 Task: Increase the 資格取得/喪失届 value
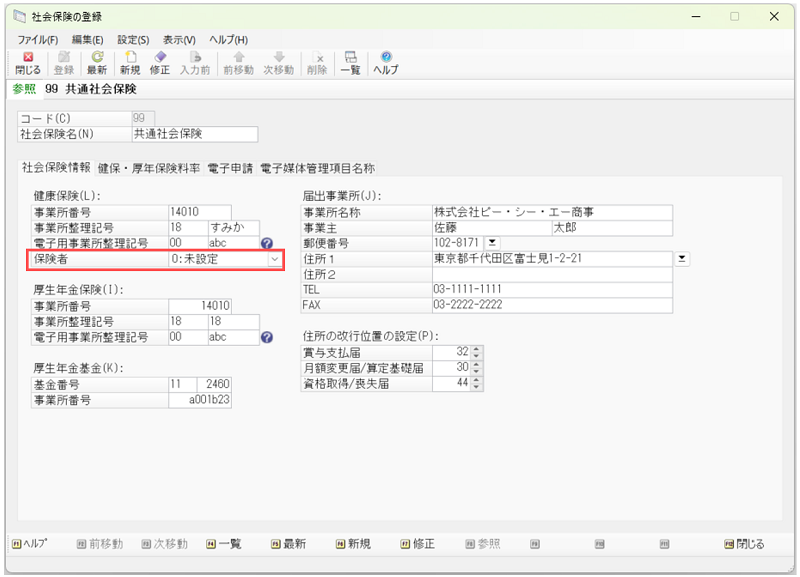click(476, 381)
